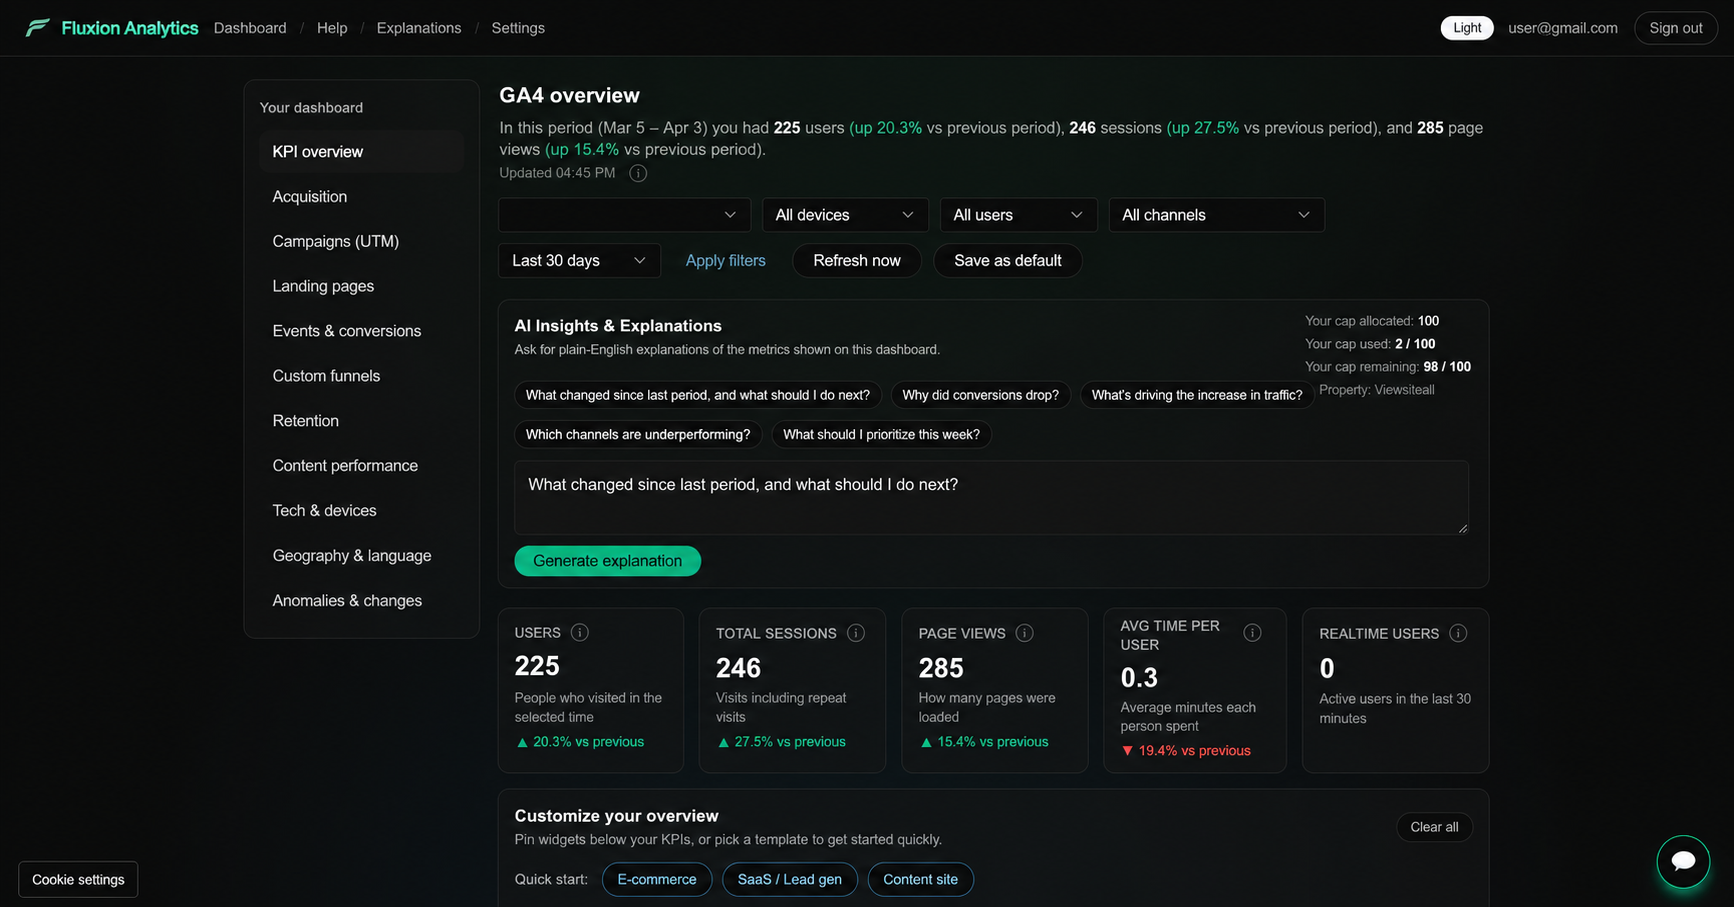
Task: Open Events & conversions in the sidebar
Action: (361, 331)
